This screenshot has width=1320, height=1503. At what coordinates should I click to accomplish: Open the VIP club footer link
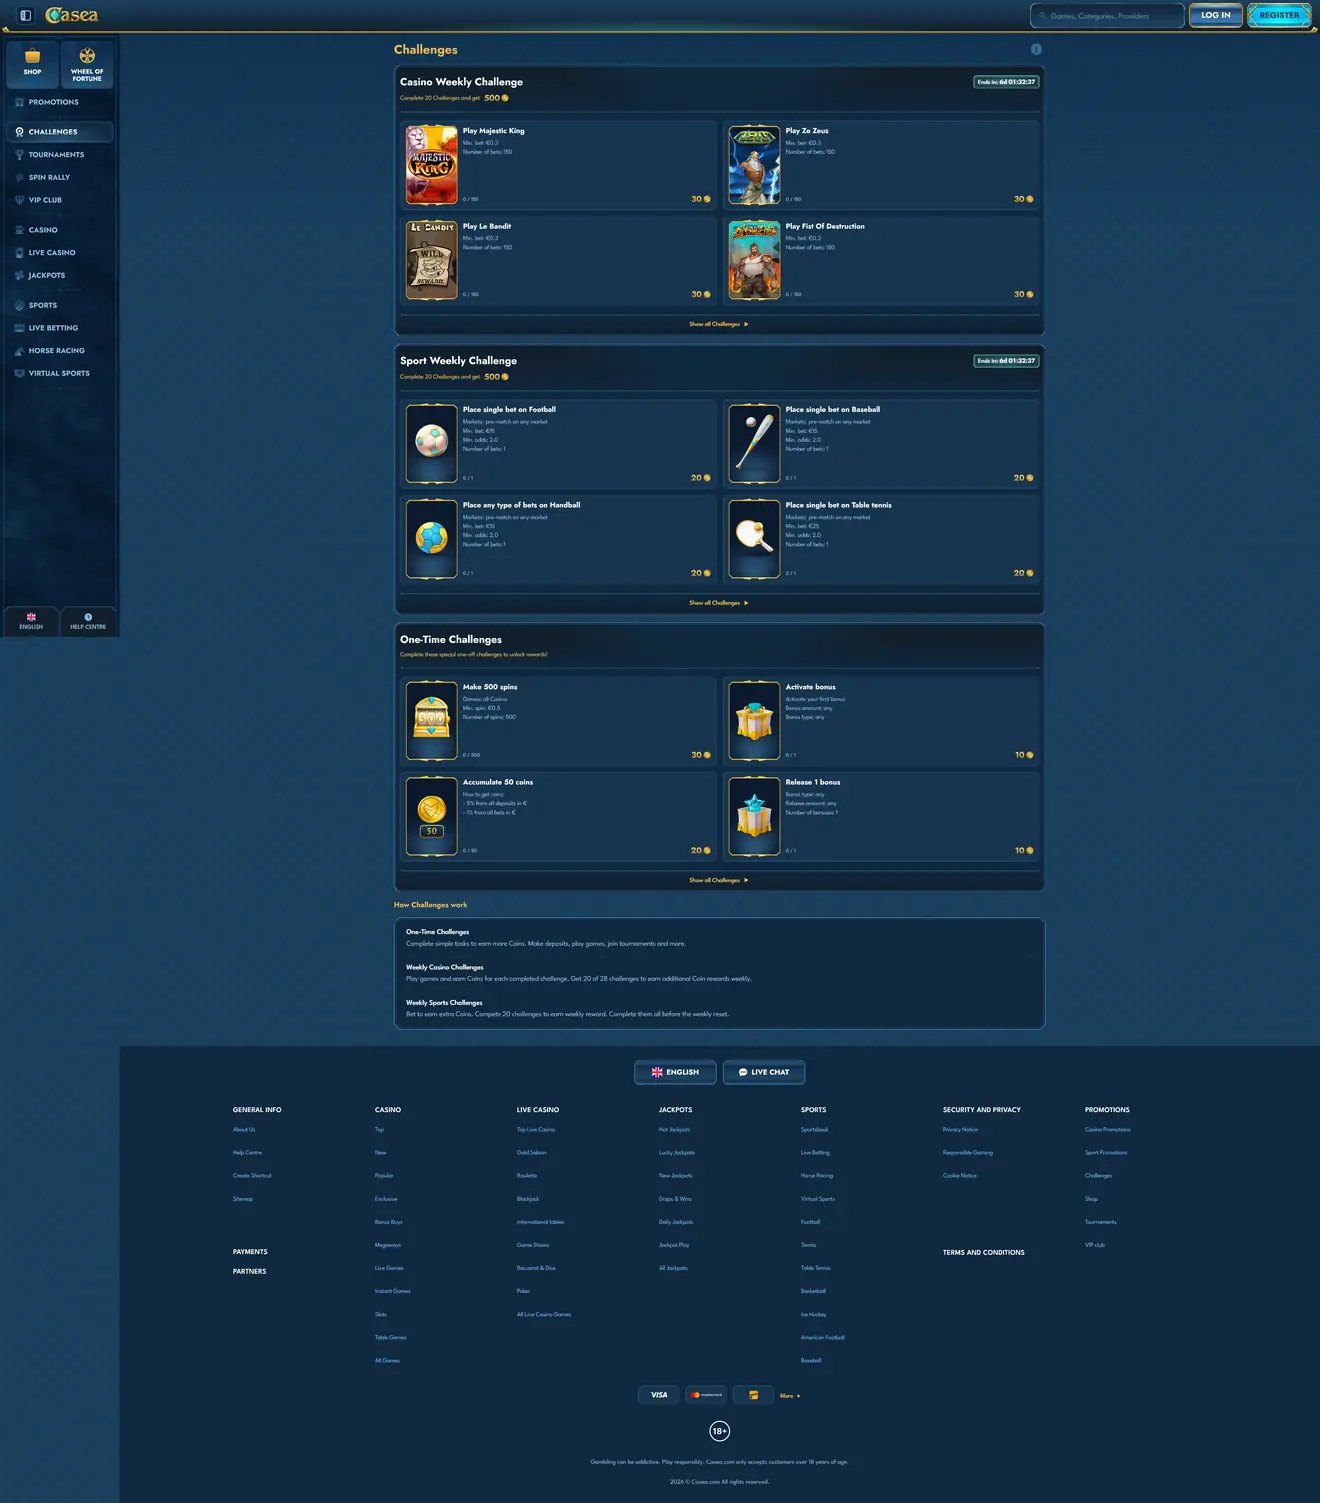tap(1095, 1245)
